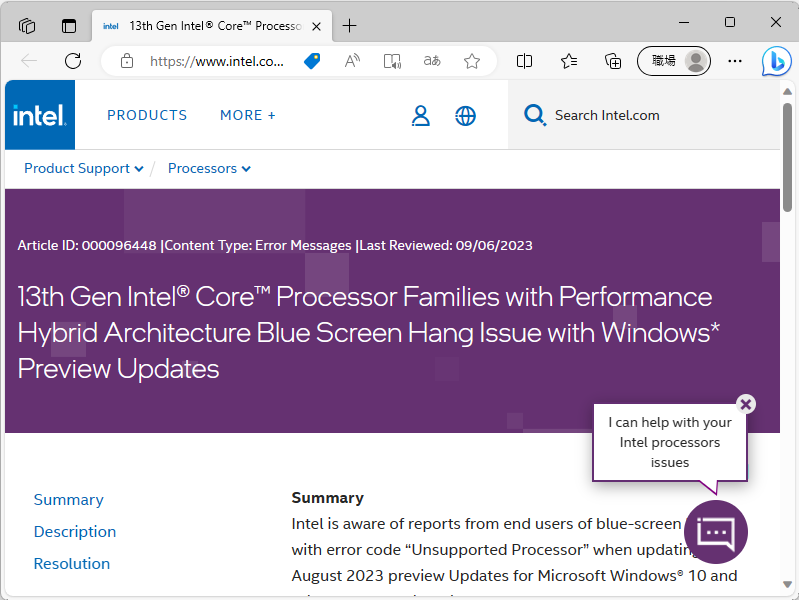Click the bold Summary heading in the article
The width and height of the screenshot is (799, 600).
[328, 498]
